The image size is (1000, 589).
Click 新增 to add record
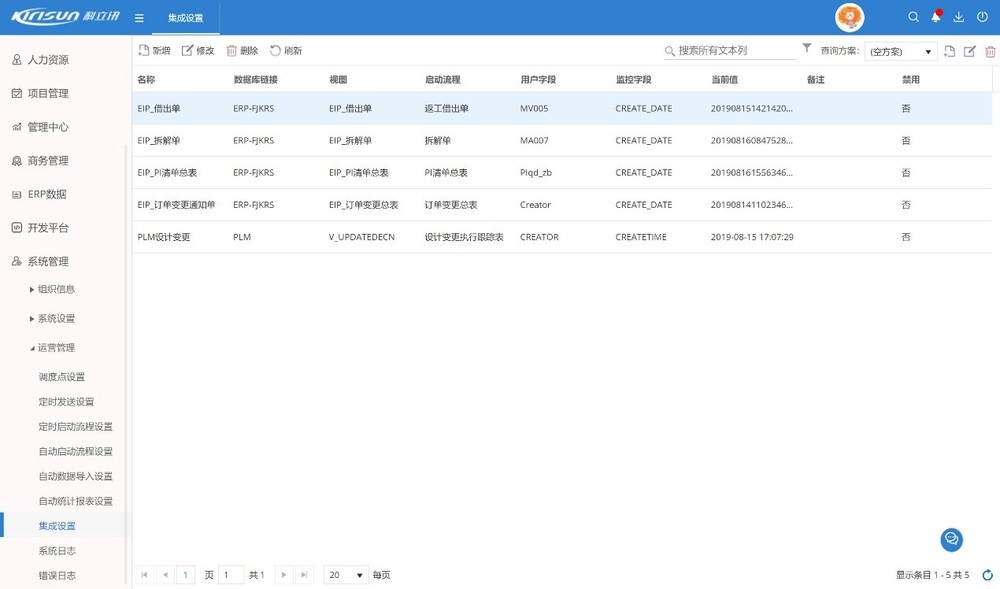[154, 50]
